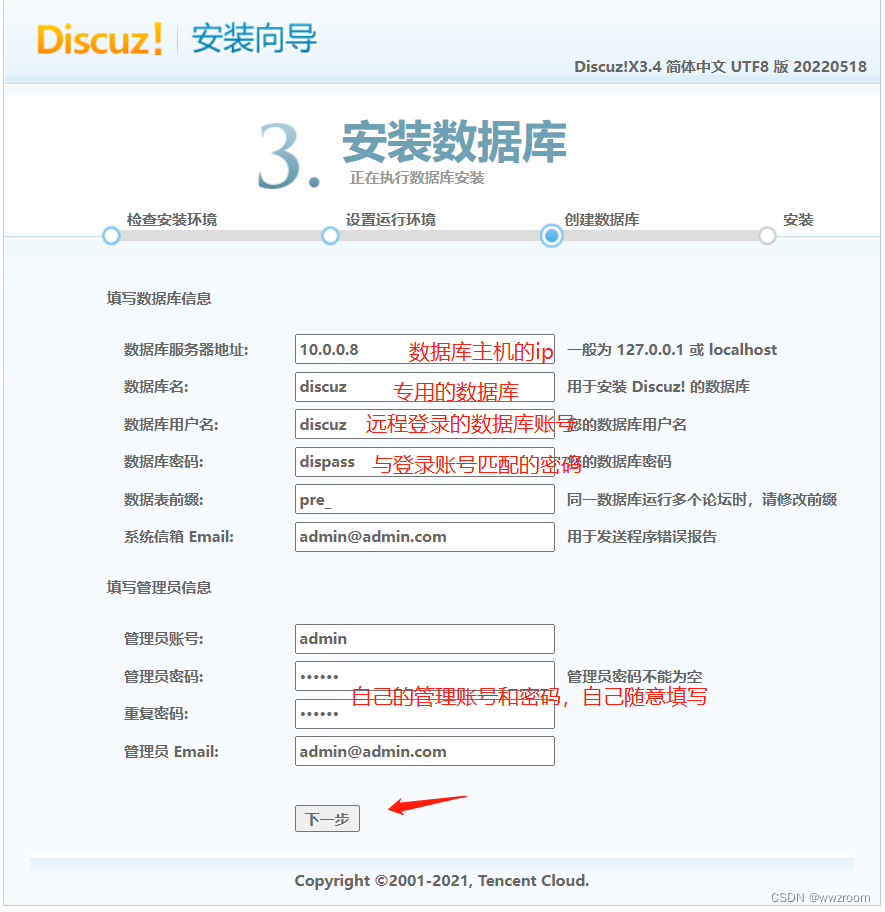Click the 设置运行环境 step marker
The height and width of the screenshot is (912, 885).
coord(330,236)
